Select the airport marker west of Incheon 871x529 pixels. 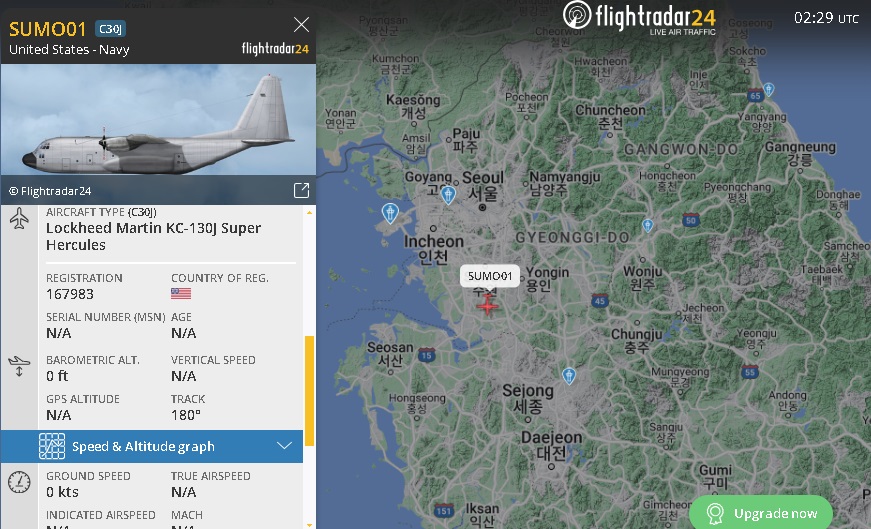[390, 213]
